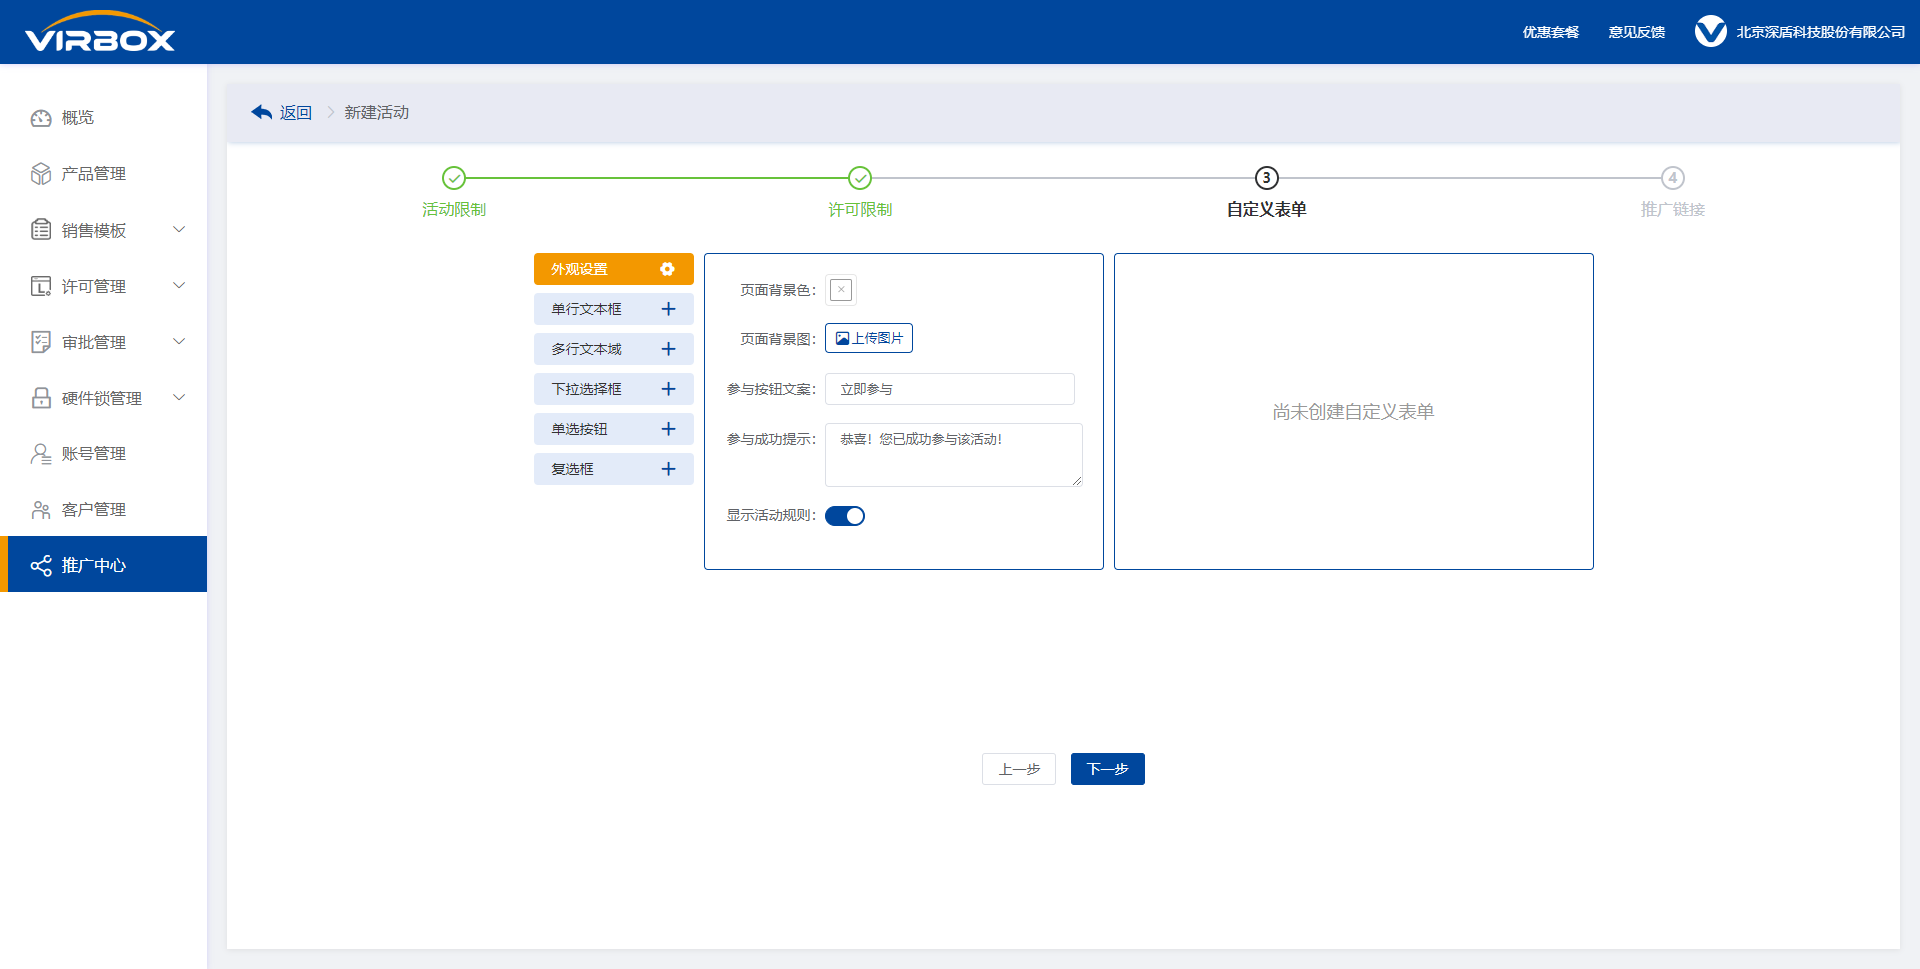The height and width of the screenshot is (969, 1920).
Task: Click the company avatar icon in header
Action: pos(1710,32)
